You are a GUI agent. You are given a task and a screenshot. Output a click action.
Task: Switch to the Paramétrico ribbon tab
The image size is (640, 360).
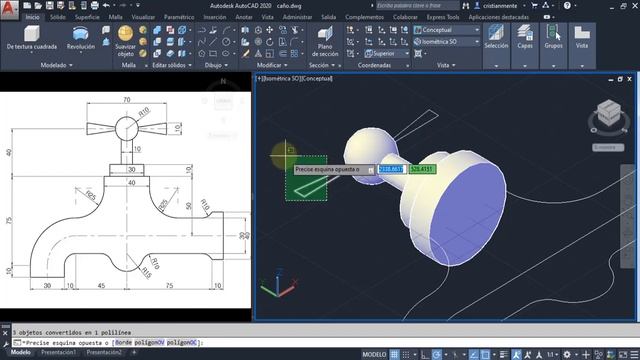pos(179,17)
